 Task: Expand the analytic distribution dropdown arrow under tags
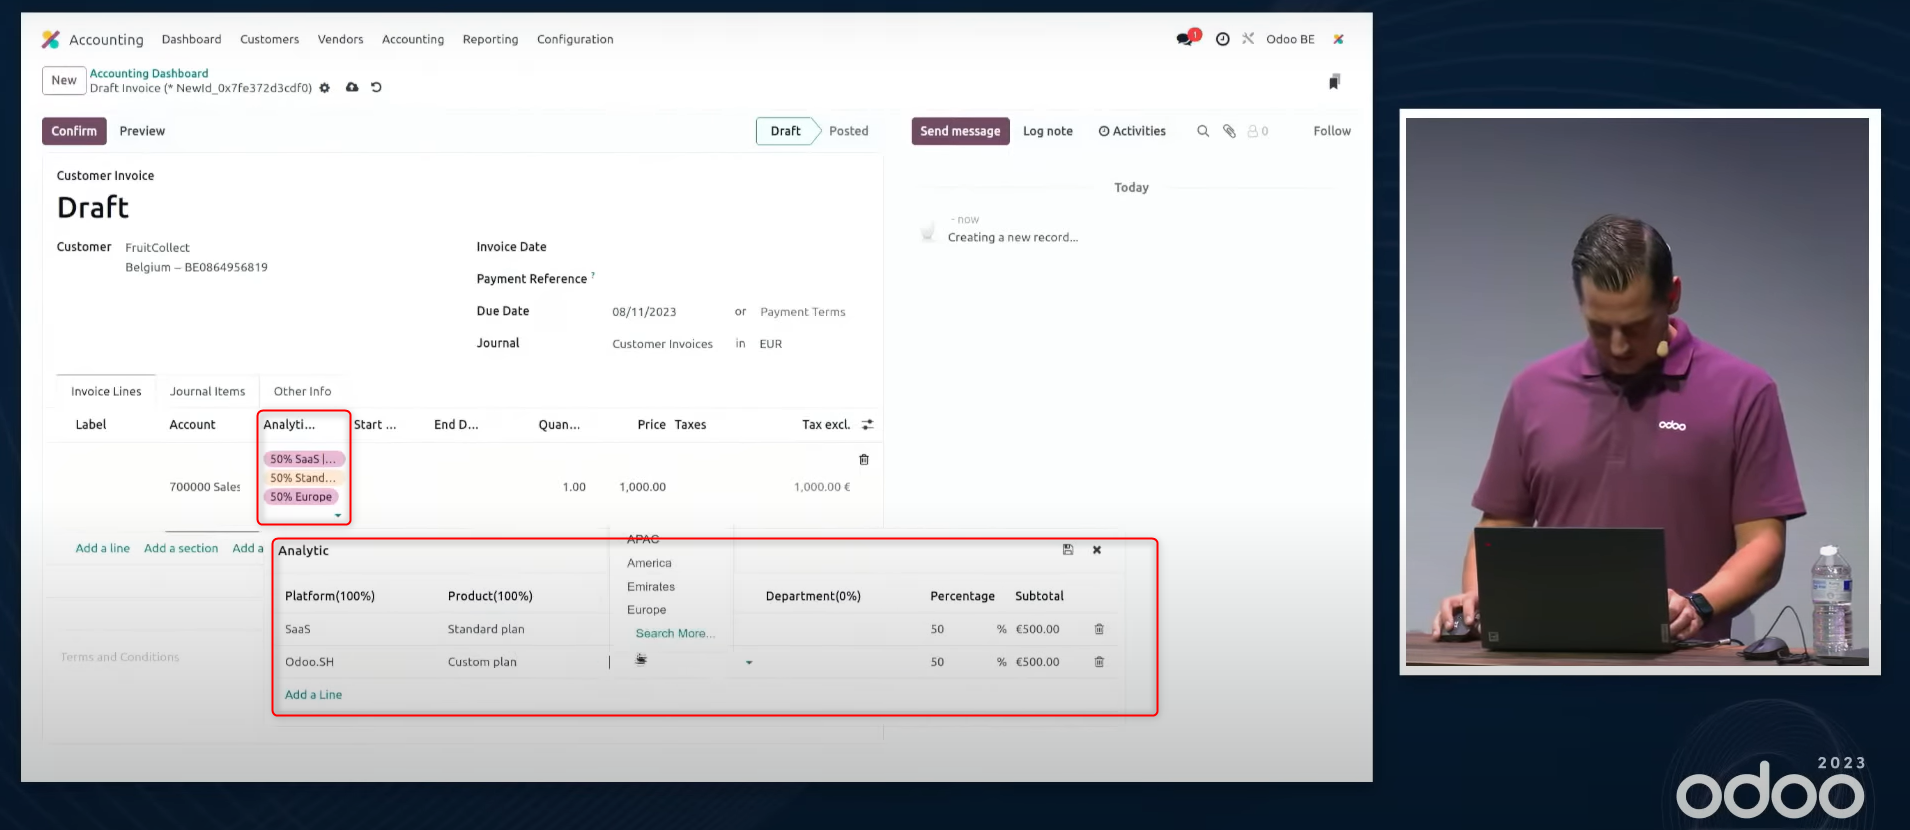[338, 516]
